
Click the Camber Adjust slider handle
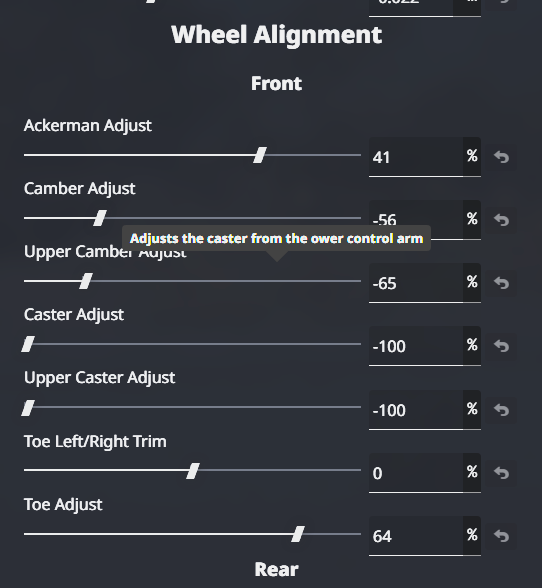(100, 218)
